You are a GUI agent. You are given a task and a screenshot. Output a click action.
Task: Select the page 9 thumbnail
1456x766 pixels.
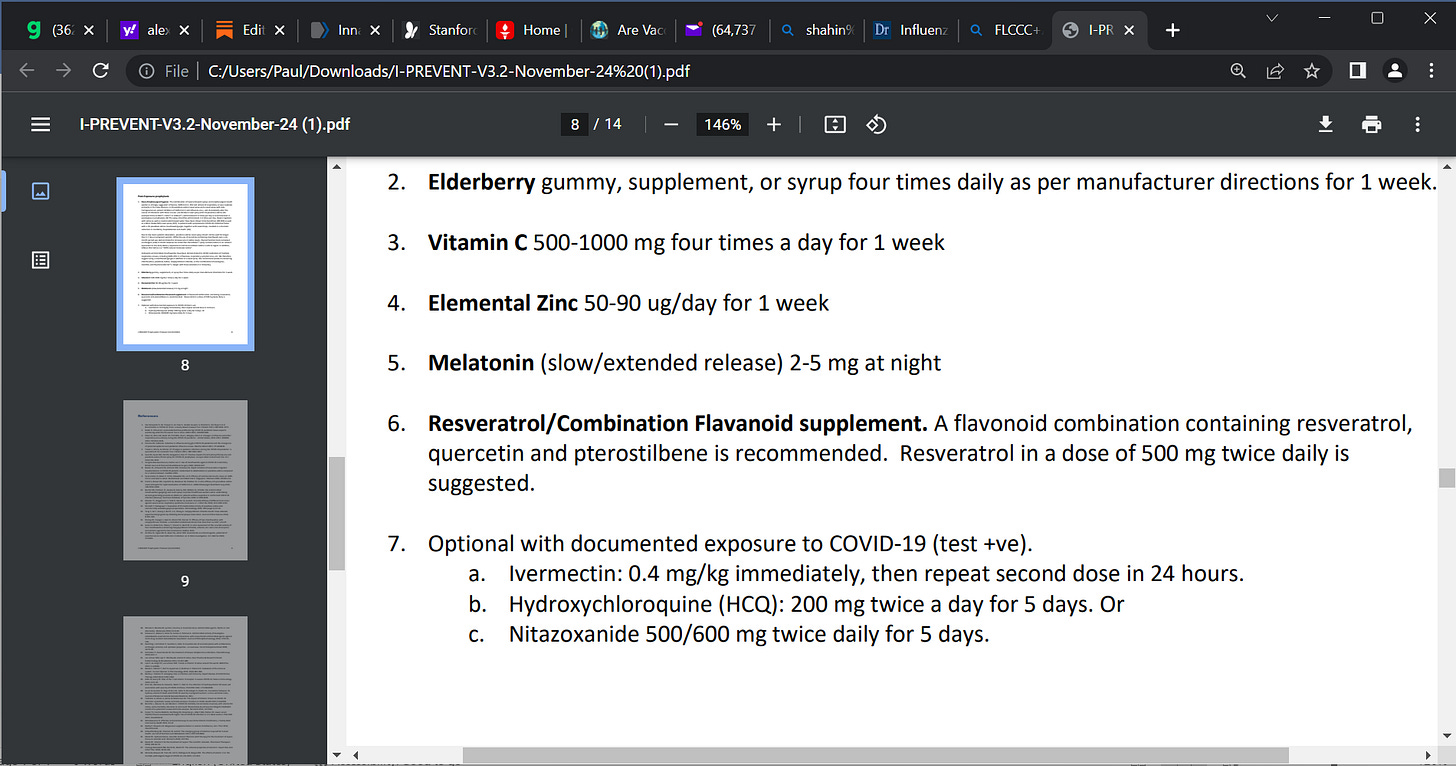[x=184, y=478]
